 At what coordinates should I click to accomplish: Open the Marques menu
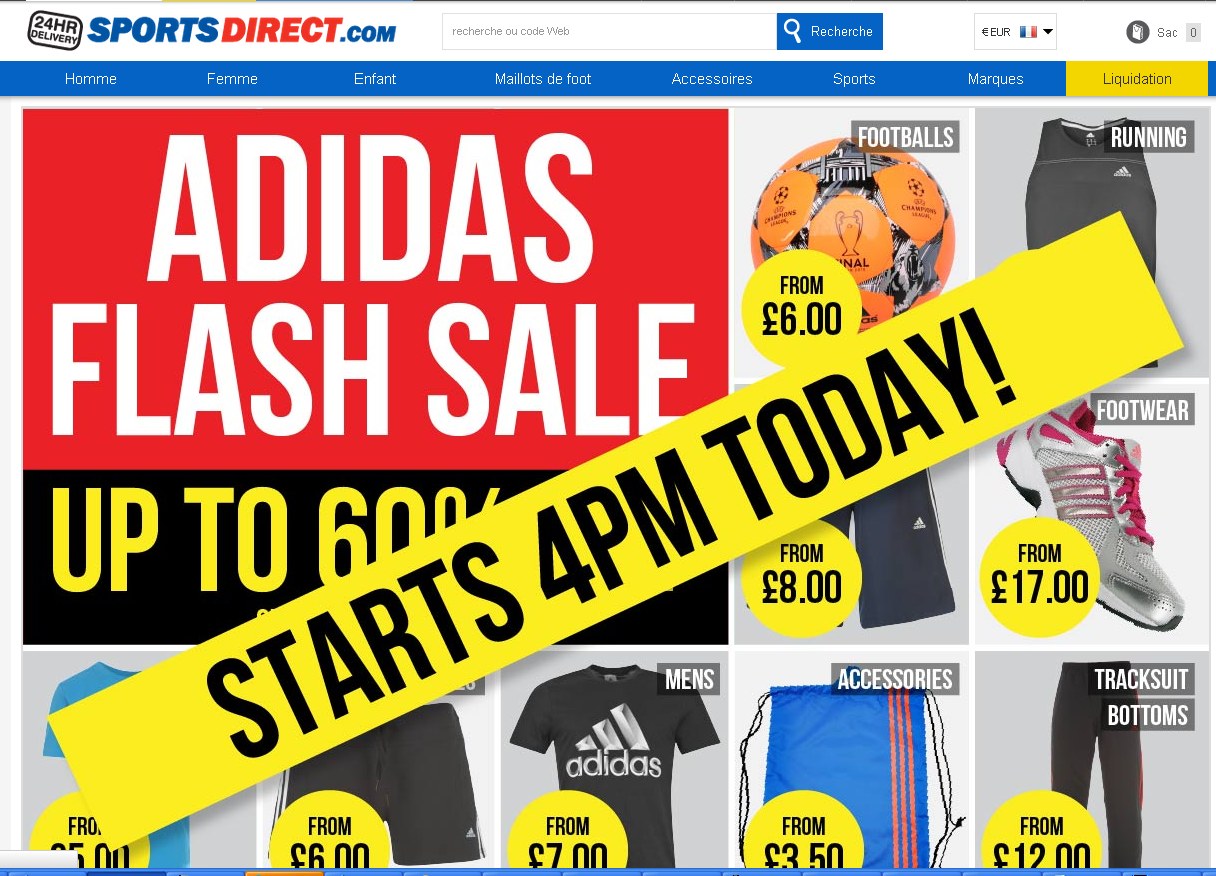[x=996, y=79]
